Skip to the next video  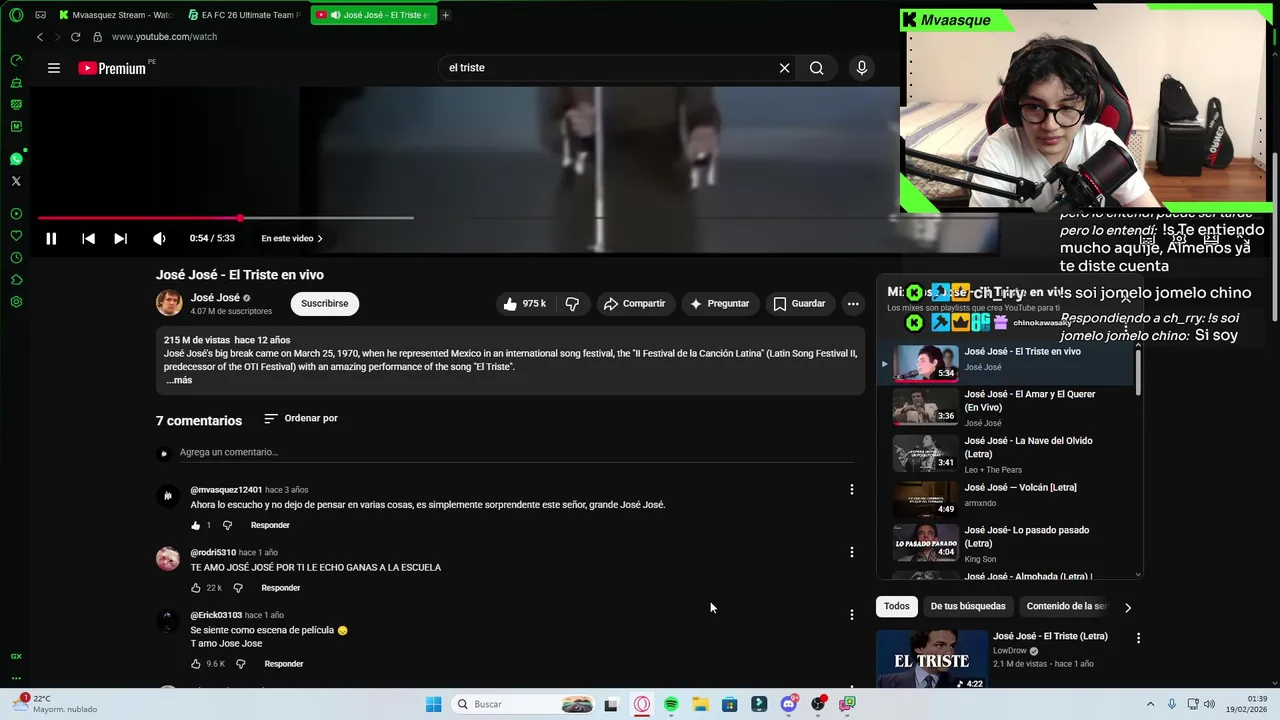(120, 238)
